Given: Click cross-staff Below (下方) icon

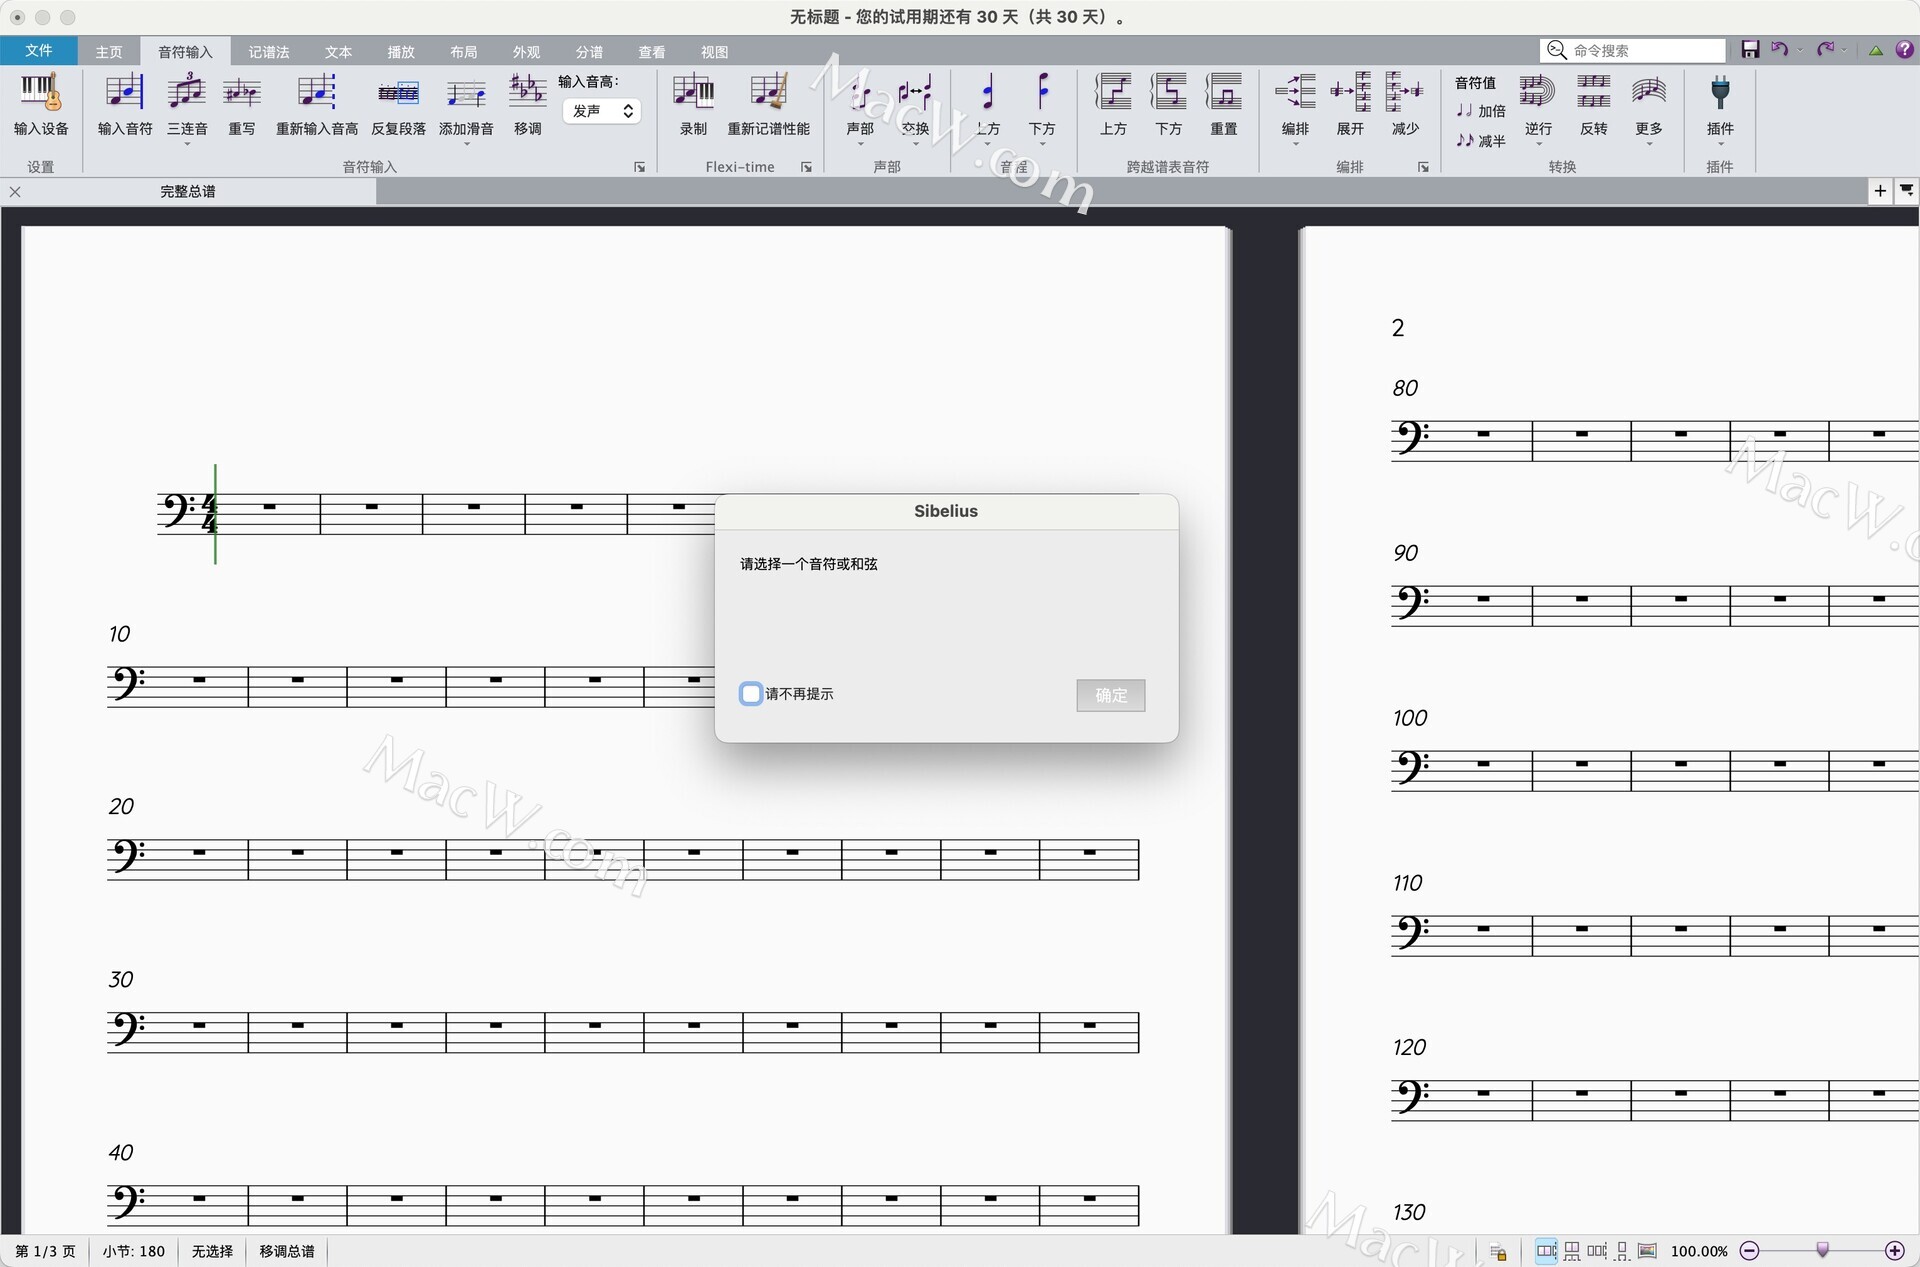Looking at the screenshot, I should point(1168,92).
